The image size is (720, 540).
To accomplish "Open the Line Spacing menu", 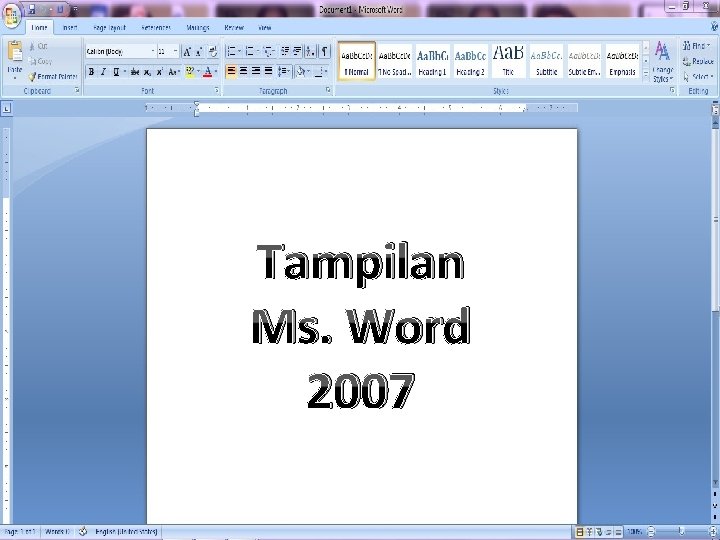I will click(x=284, y=71).
